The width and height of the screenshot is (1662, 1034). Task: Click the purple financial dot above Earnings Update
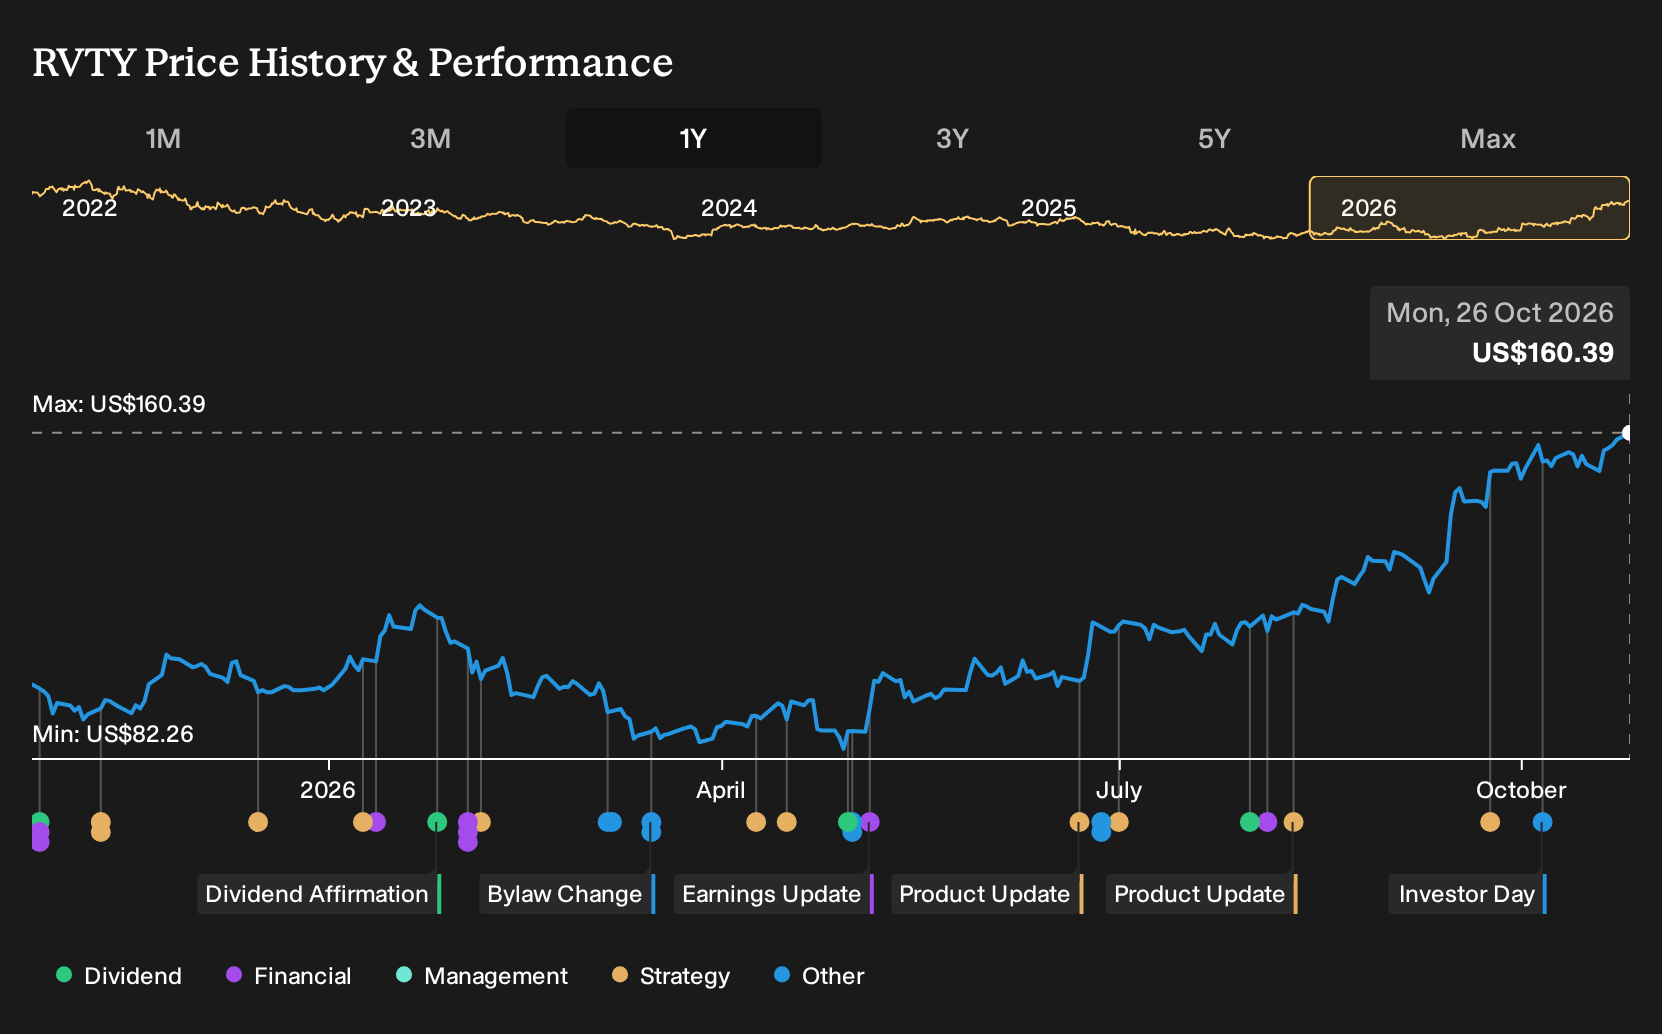(x=870, y=822)
